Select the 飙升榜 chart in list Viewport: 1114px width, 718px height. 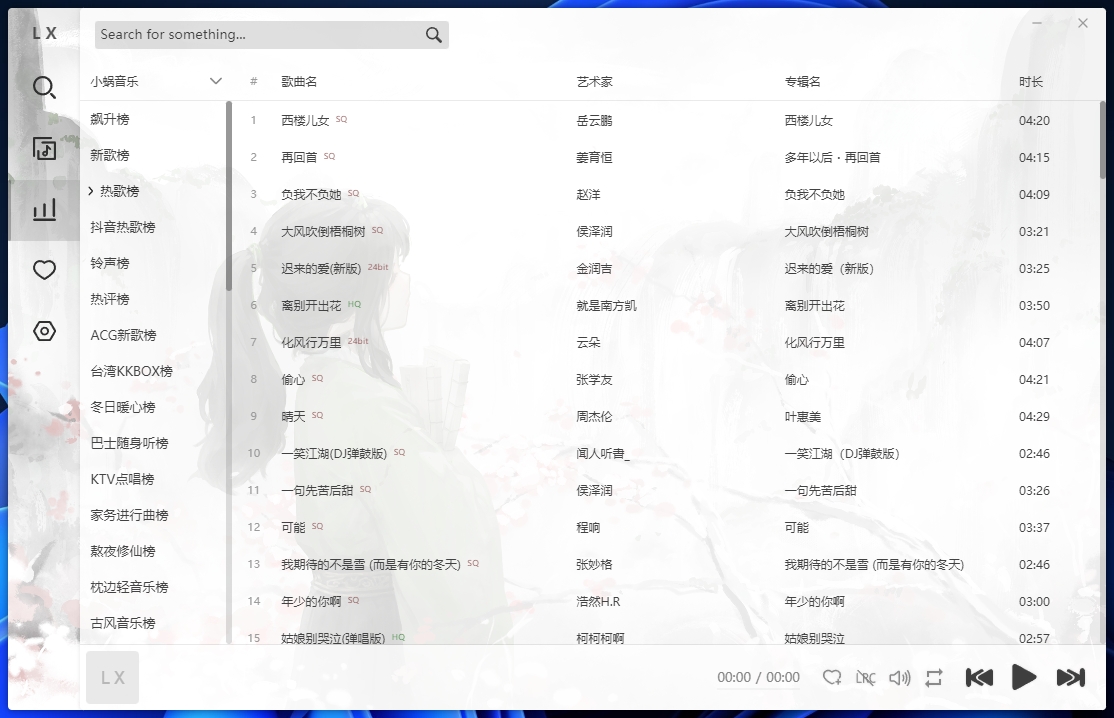click(x=110, y=119)
